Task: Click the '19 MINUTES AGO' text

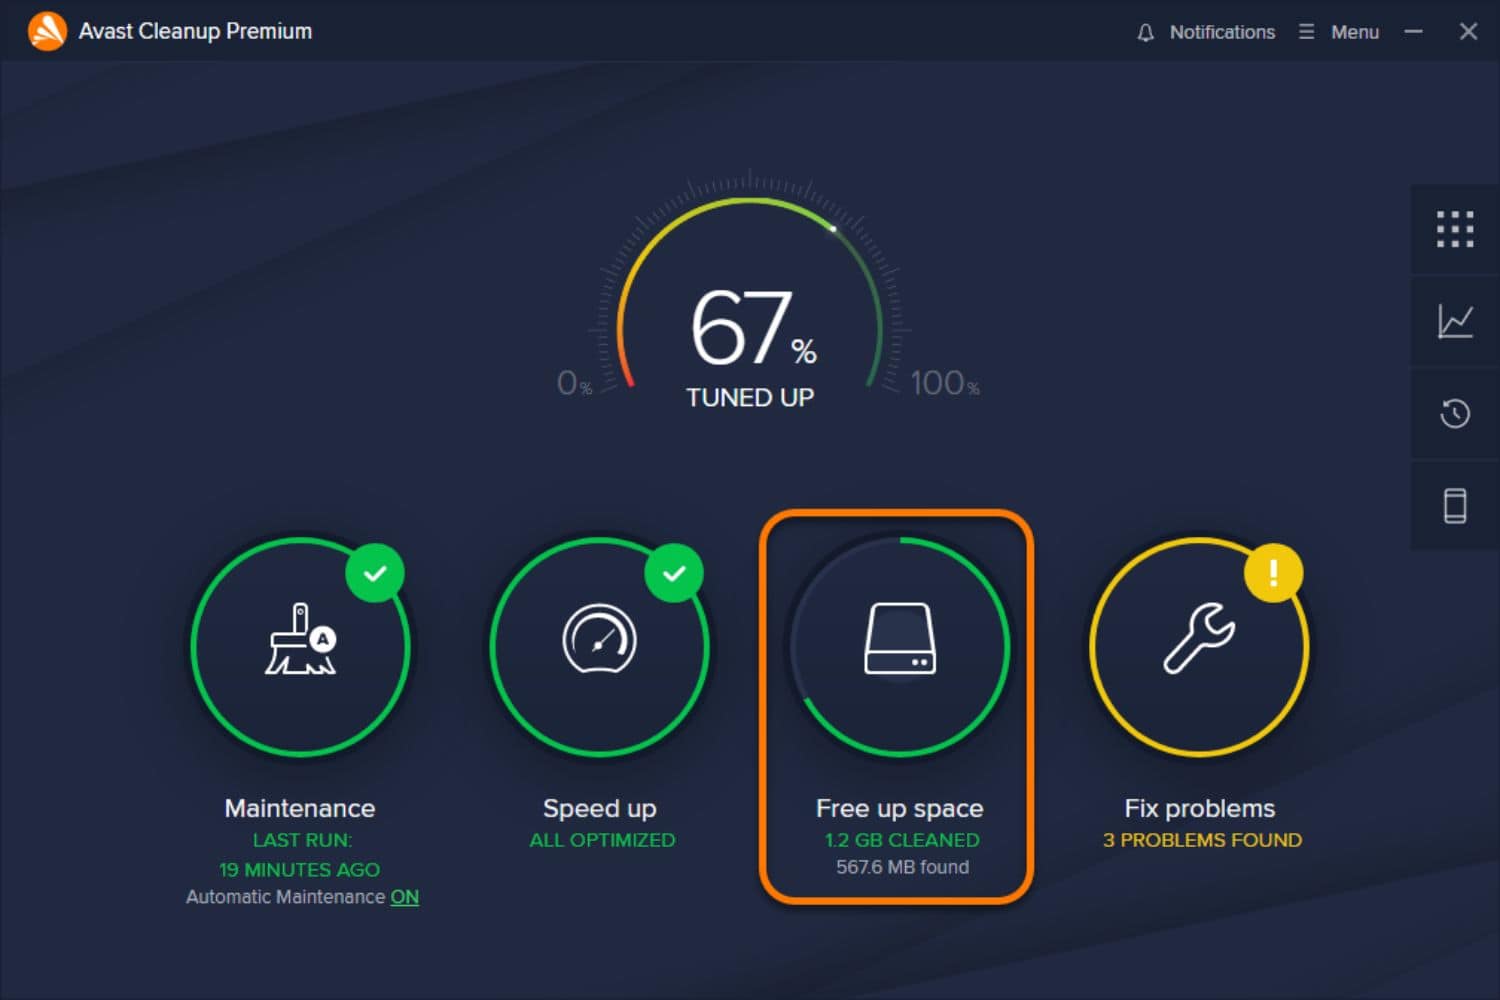Action: tap(300, 870)
